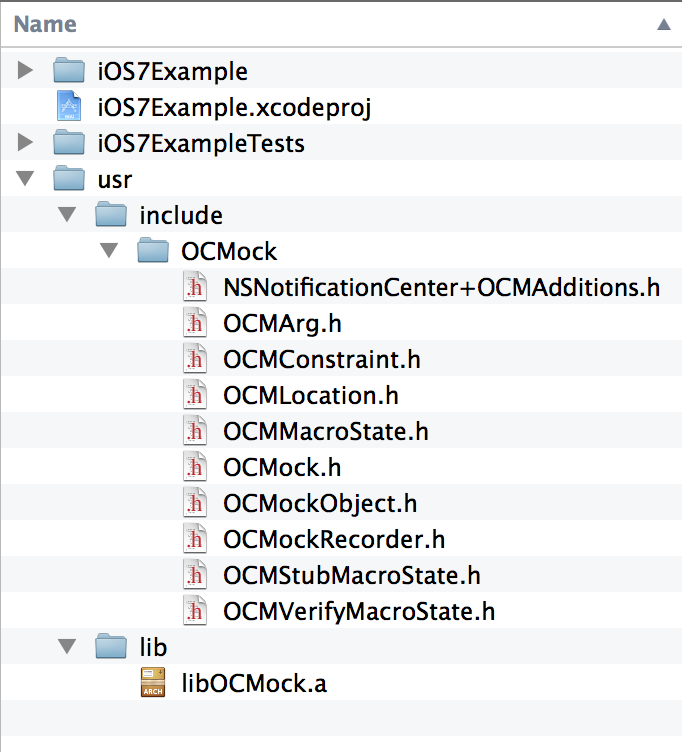The image size is (682, 752).
Task: Collapse the lib folder triangle
Action: 67,646
